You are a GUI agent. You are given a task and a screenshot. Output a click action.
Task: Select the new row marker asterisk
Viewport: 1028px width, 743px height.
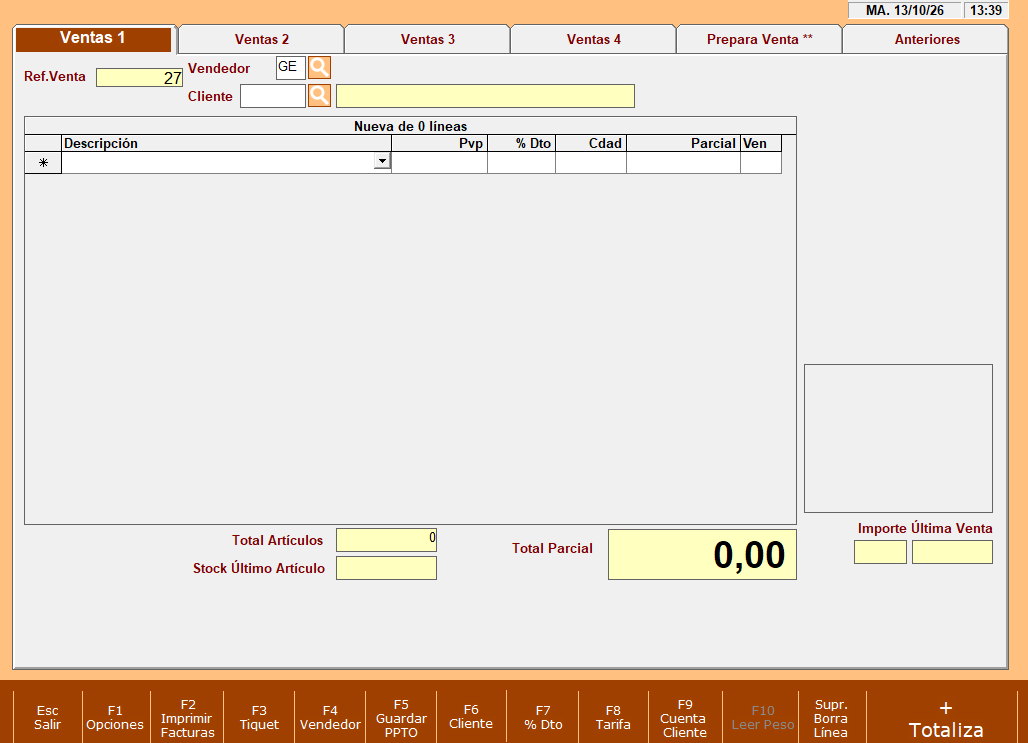(x=43, y=163)
